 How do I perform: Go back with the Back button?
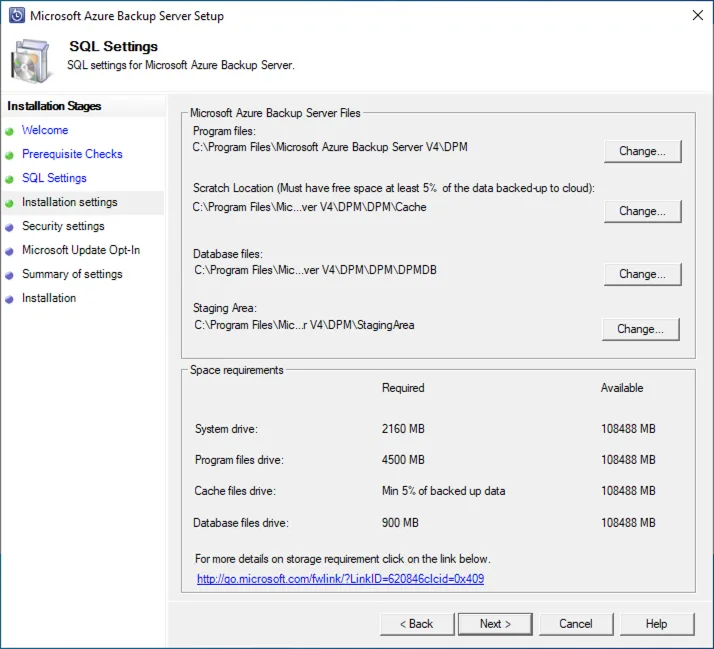(x=417, y=624)
